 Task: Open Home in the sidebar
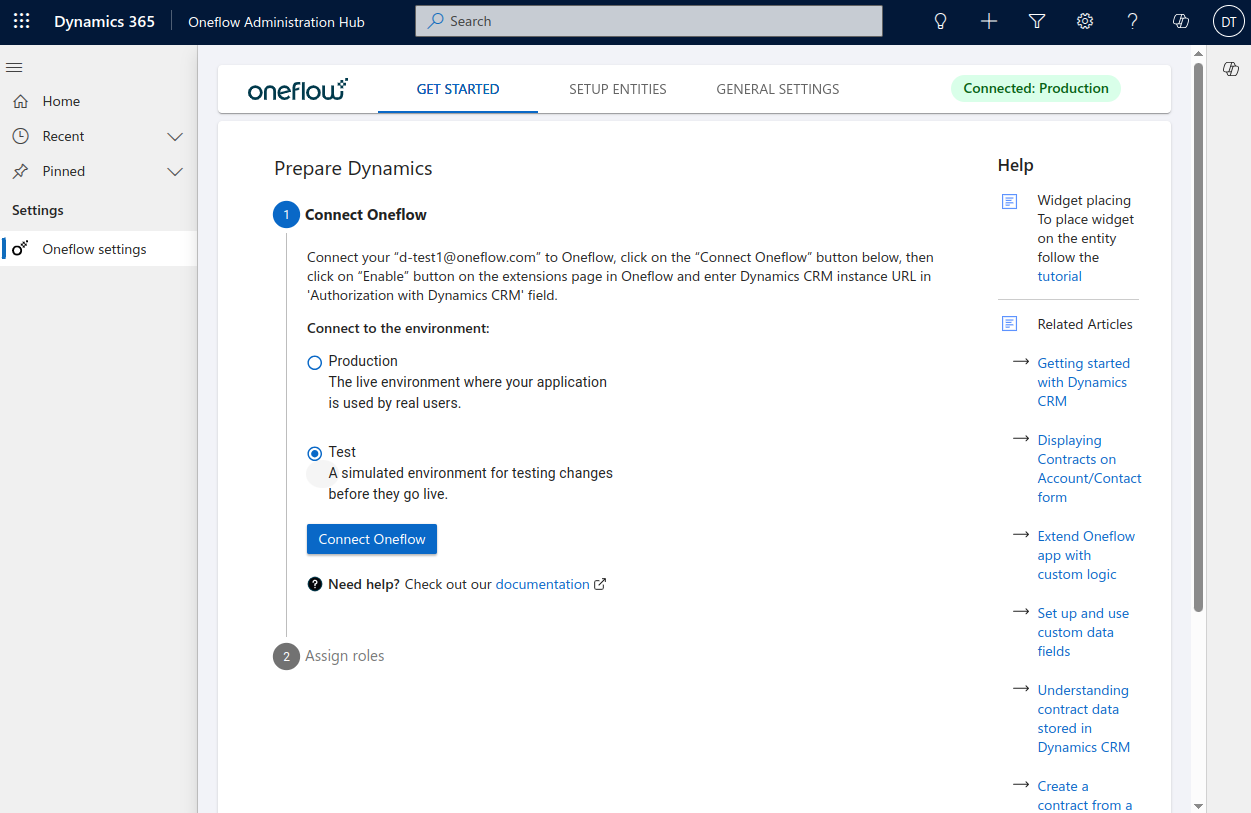[x=99, y=101]
